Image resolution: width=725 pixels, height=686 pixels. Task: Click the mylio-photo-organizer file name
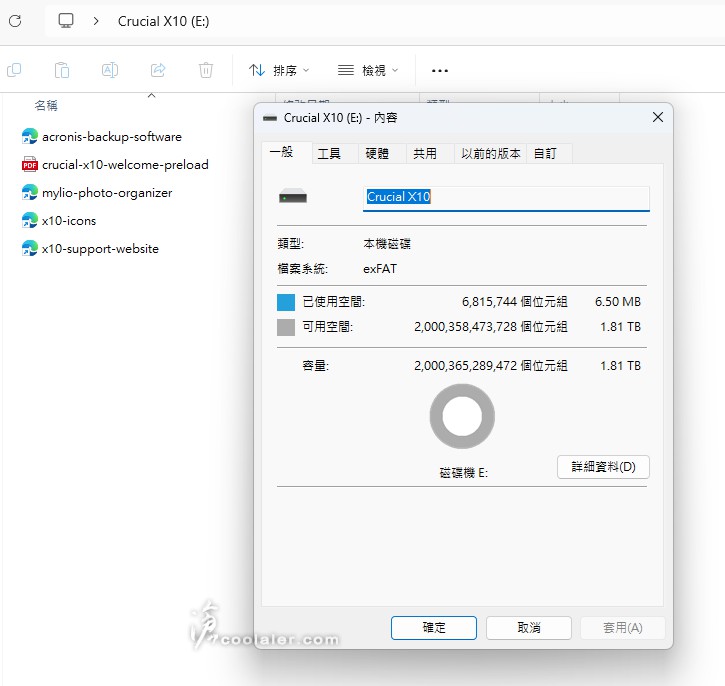click(x=107, y=193)
